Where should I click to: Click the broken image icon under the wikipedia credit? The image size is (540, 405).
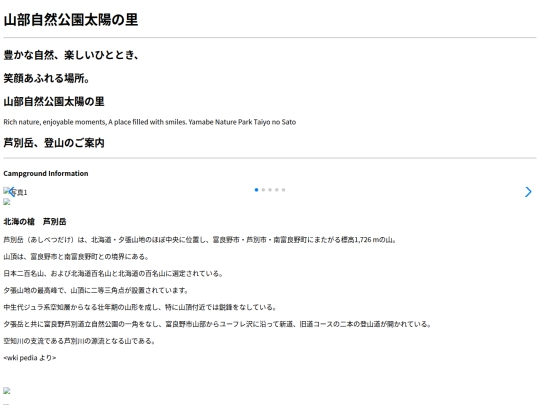click(x=7, y=391)
